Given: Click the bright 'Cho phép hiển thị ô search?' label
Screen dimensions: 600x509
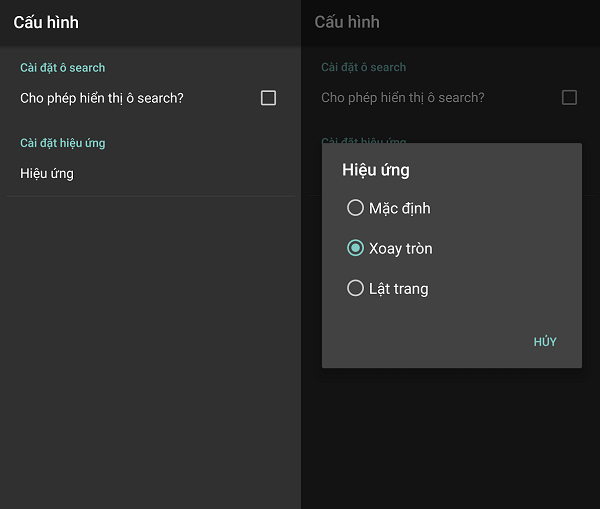Looking at the screenshot, I should 102,98.
